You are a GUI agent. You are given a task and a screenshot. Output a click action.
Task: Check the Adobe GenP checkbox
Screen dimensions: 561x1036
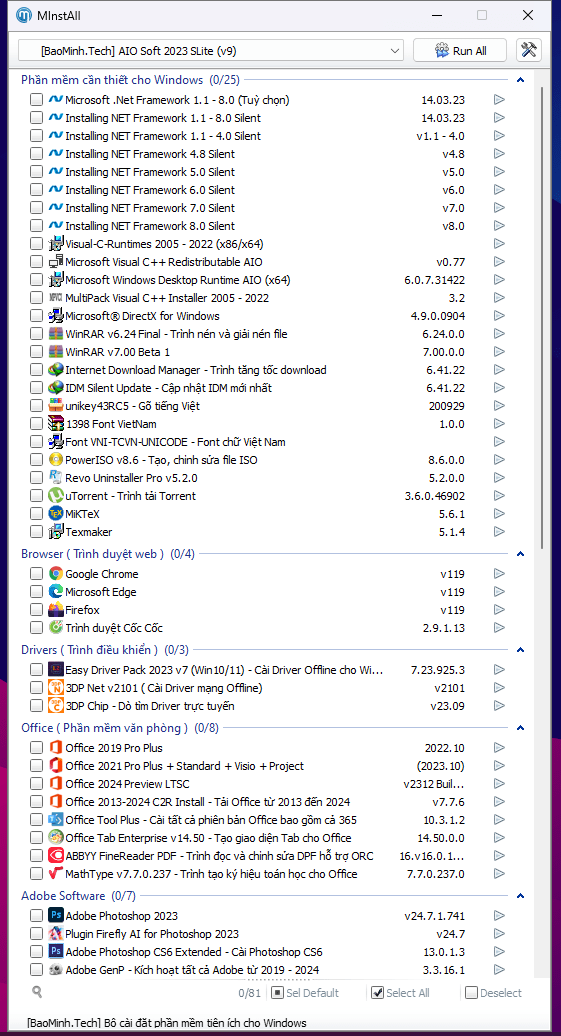(x=36, y=970)
